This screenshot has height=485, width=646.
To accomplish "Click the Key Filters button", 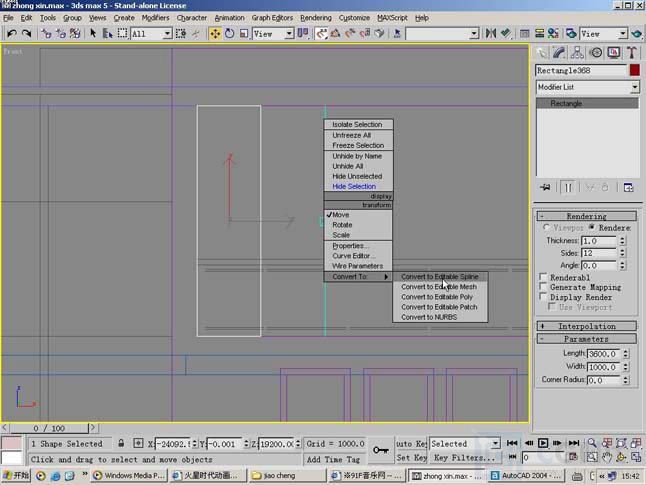I will coord(464,457).
